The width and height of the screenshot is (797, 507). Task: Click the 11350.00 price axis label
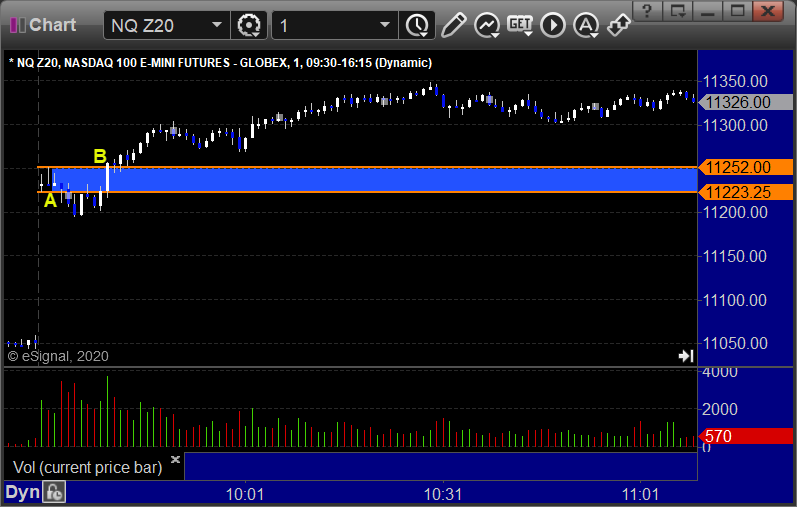tap(735, 81)
